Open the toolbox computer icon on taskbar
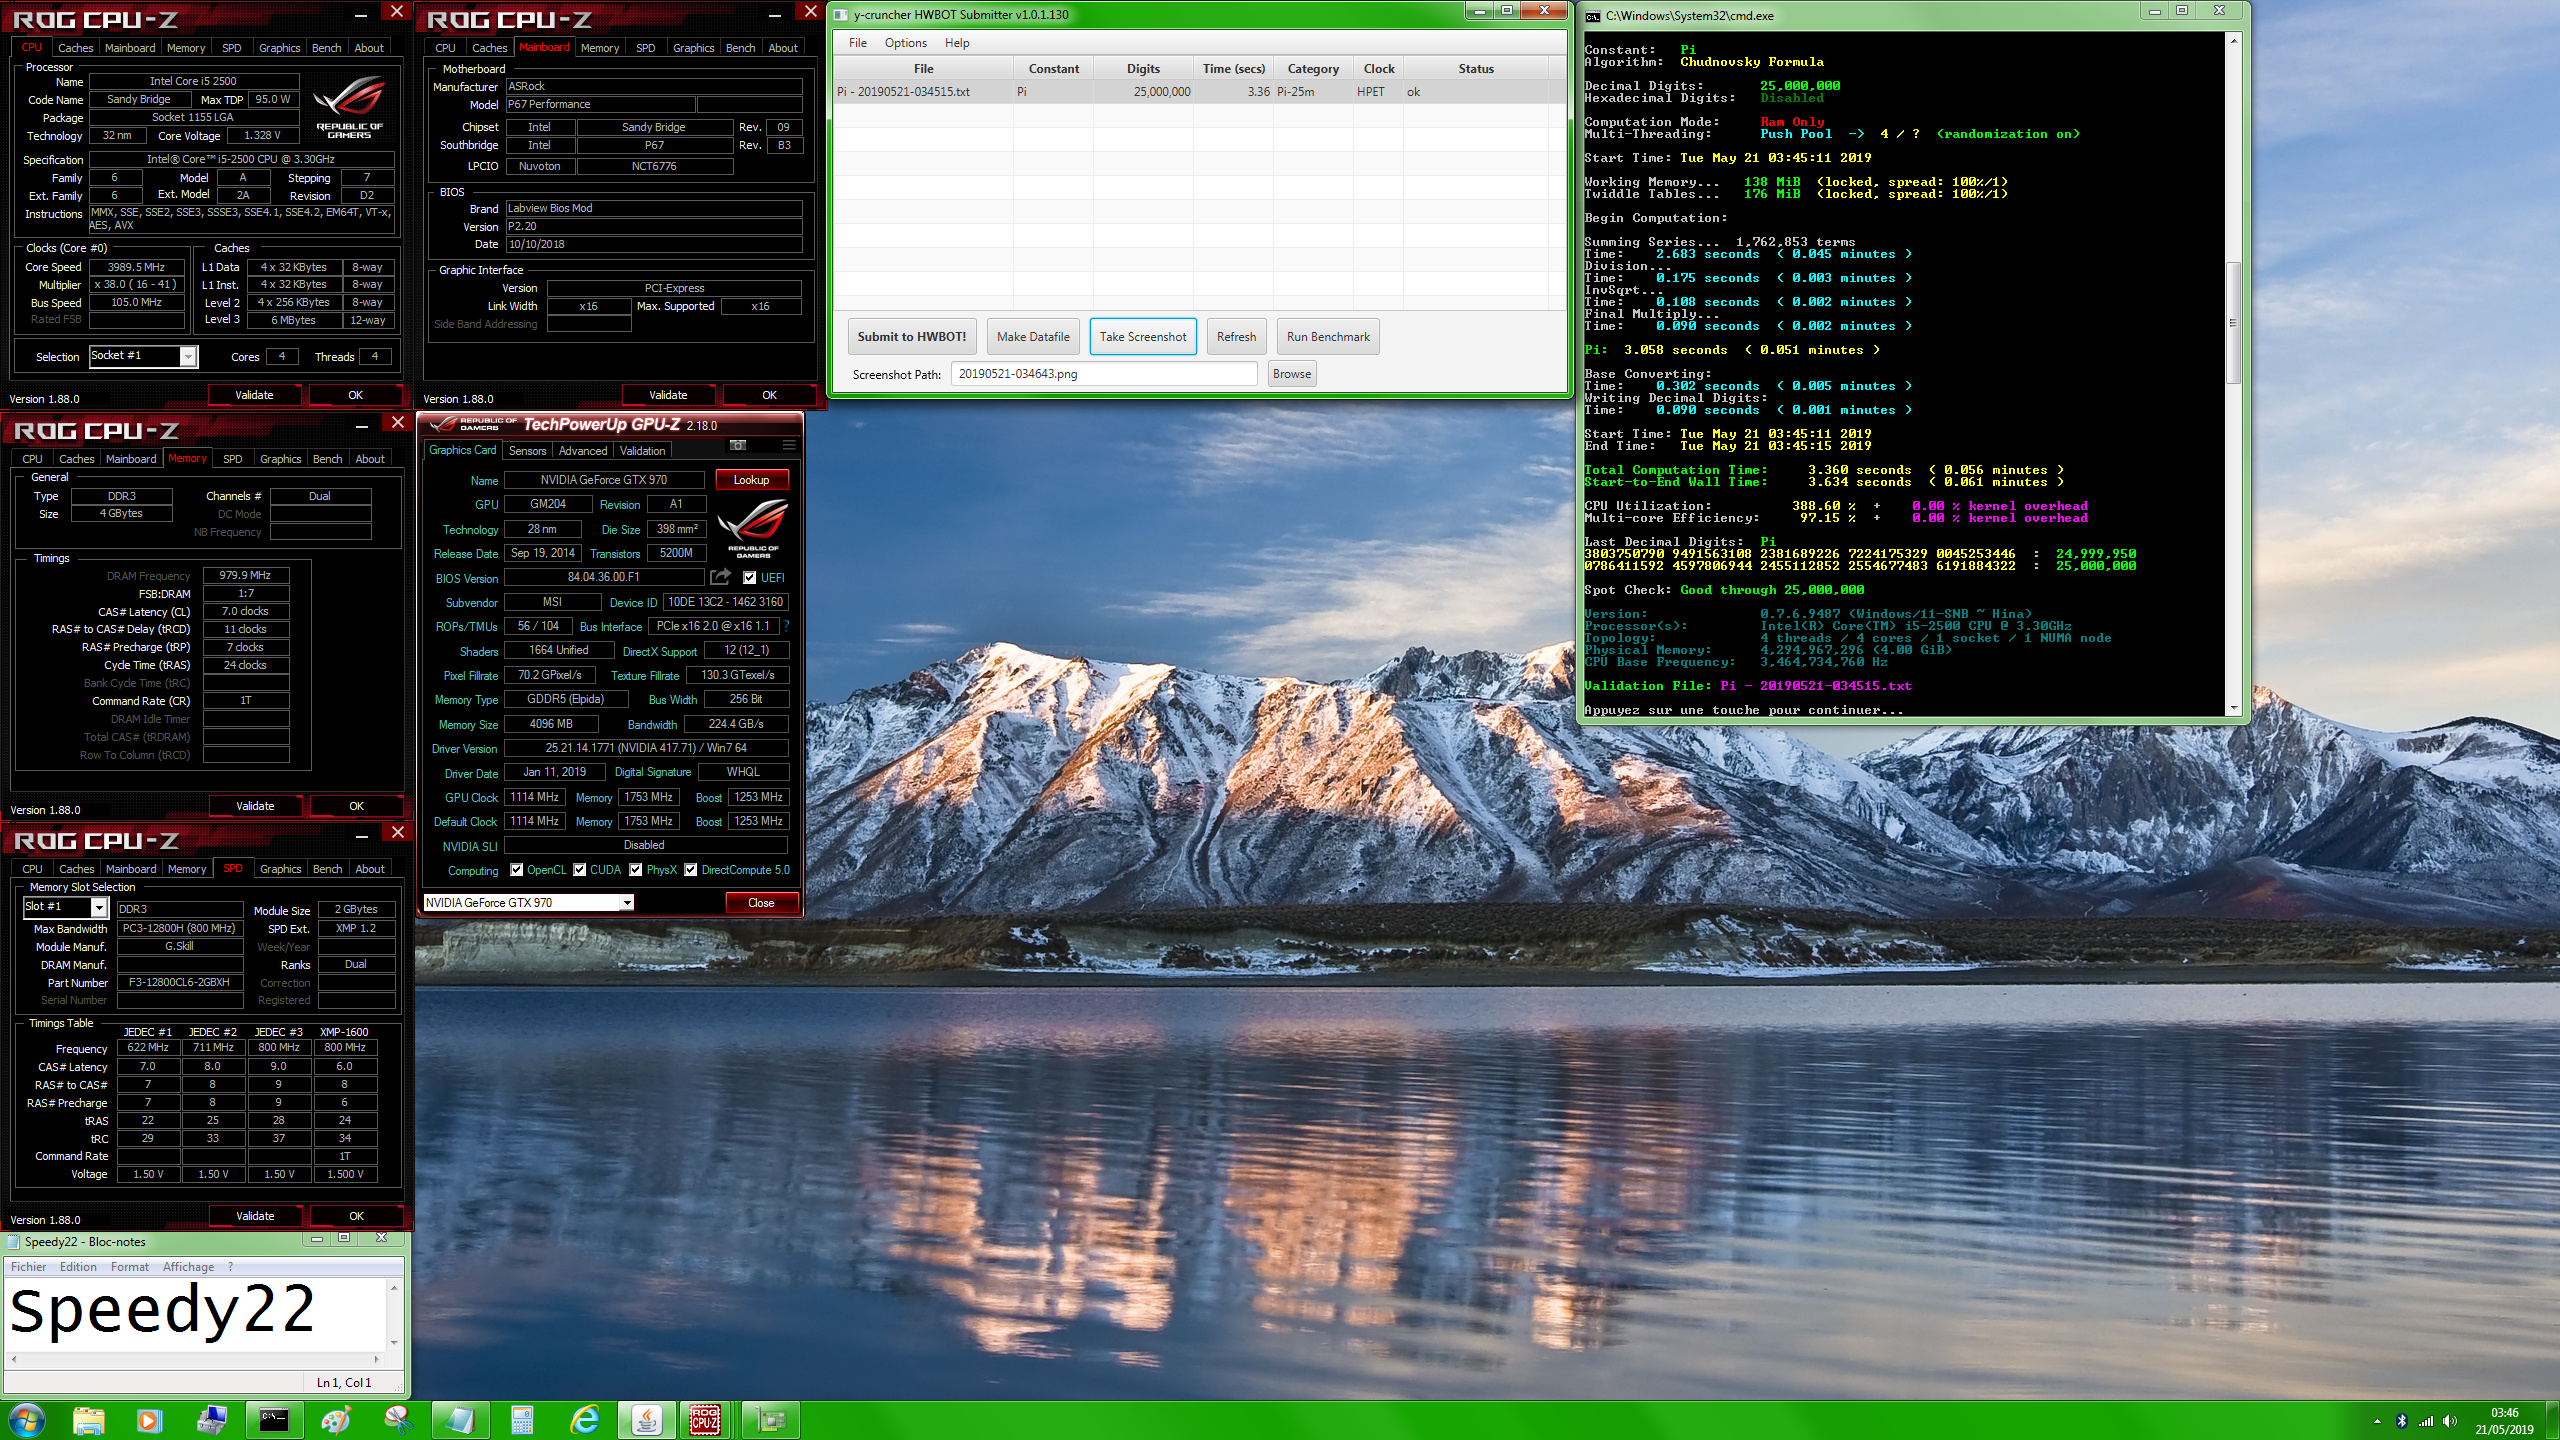This screenshot has height=1440, width=2560. pos(212,1420)
